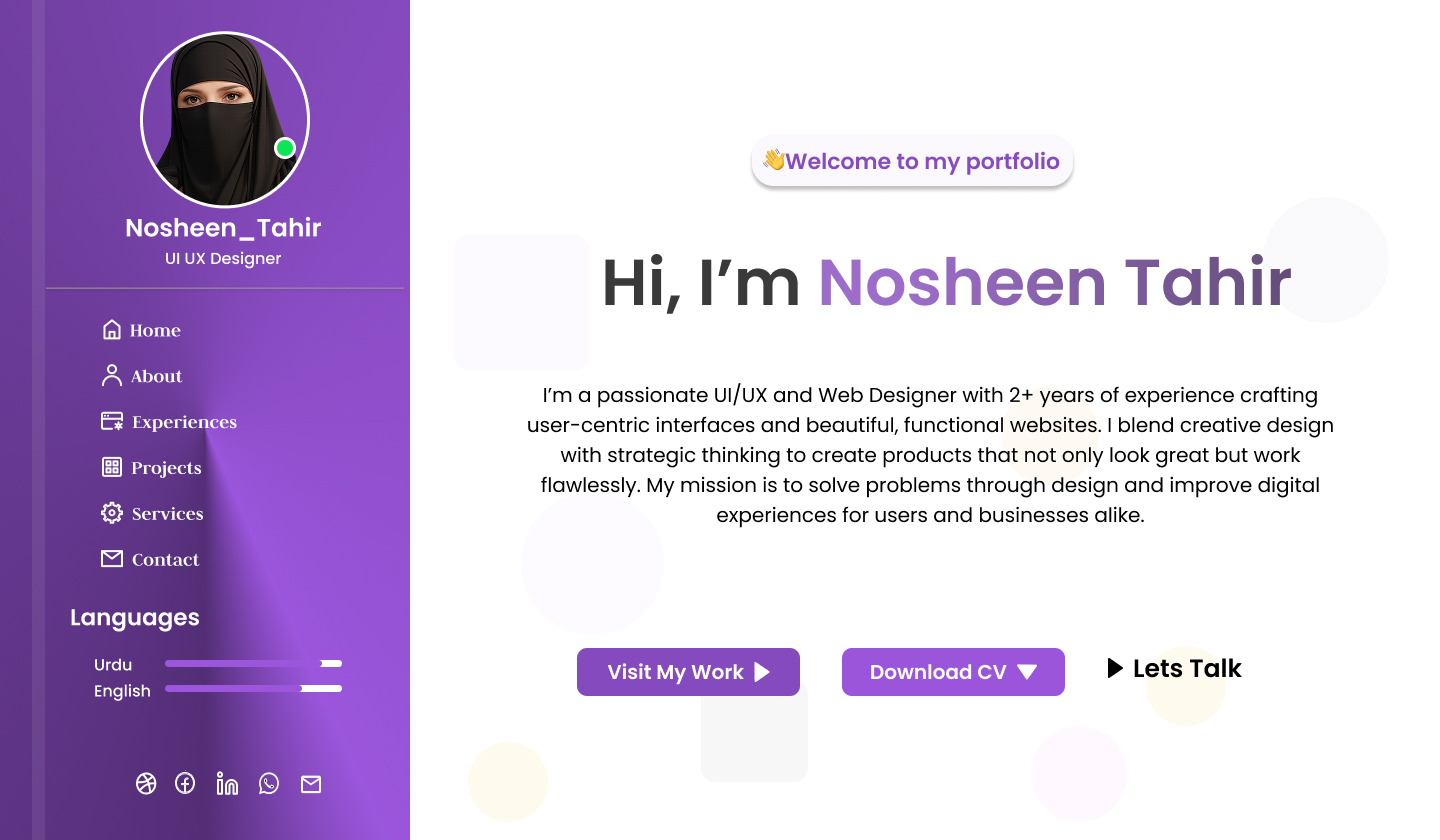The width and height of the screenshot is (1440, 840).
Task: Click the Dribbble icon in sidebar footer
Action: coord(146,784)
